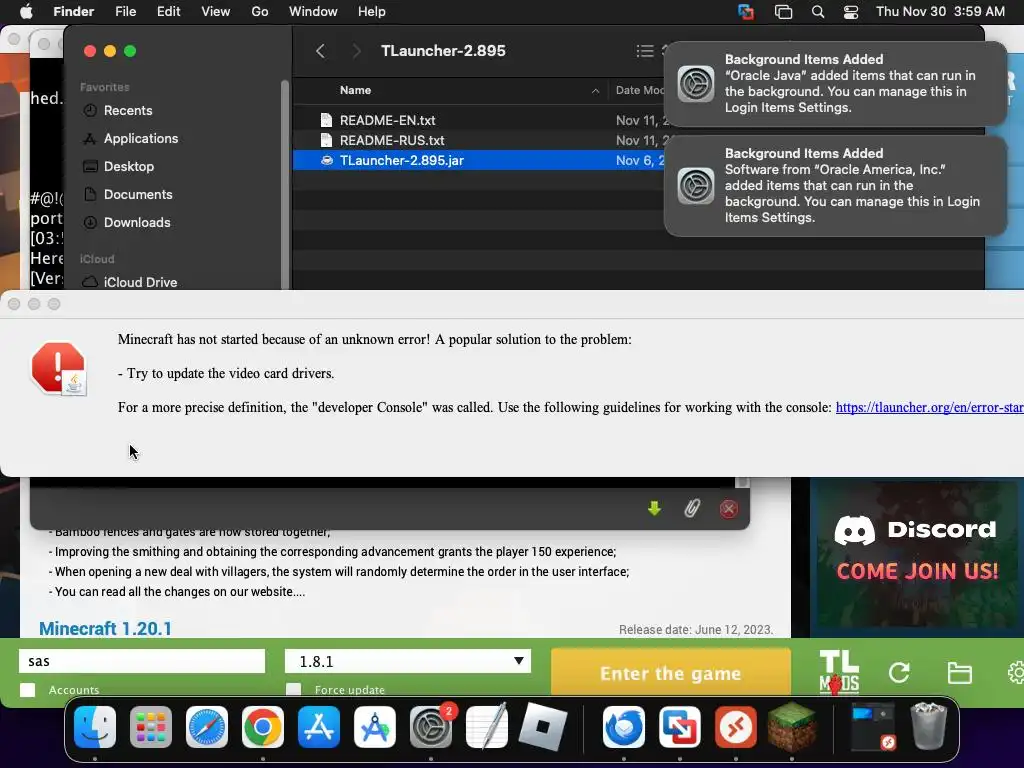This screenshot has width=1024, height=768.
Task: Click the paperclip attach icon in console
Action: [x=692, y=508]
